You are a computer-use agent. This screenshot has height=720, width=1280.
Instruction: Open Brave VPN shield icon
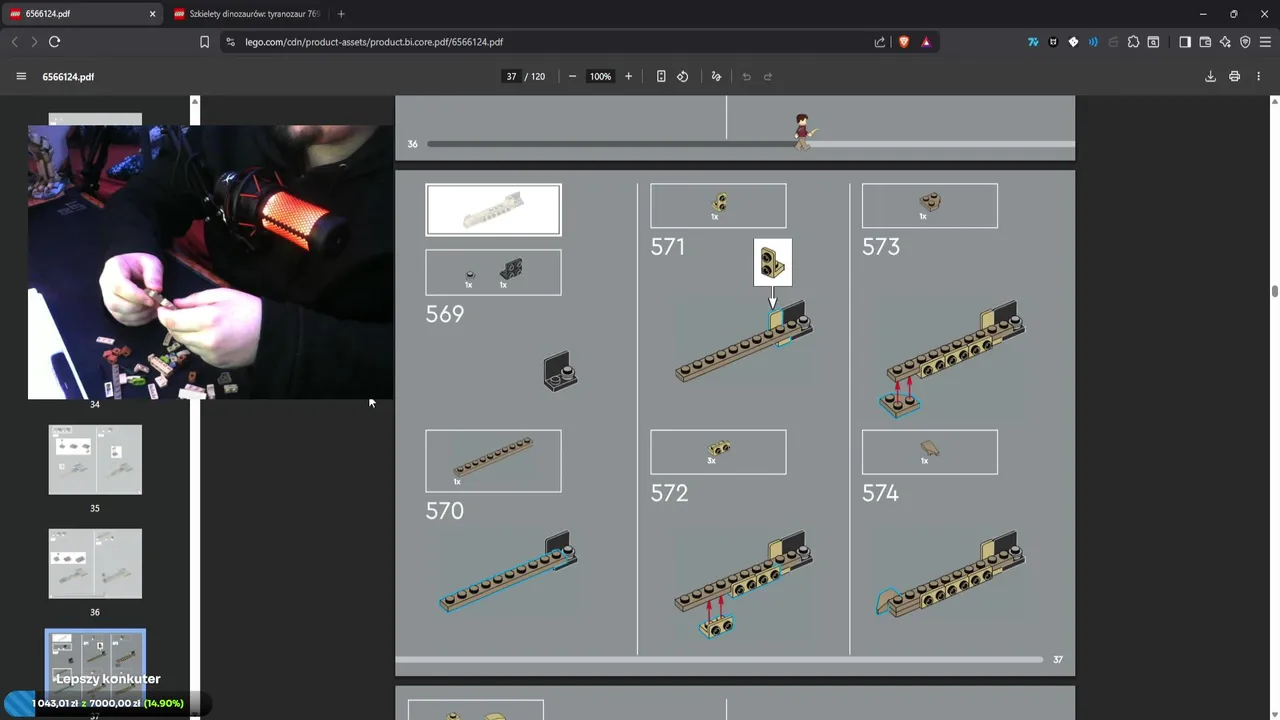(1245, 42)
